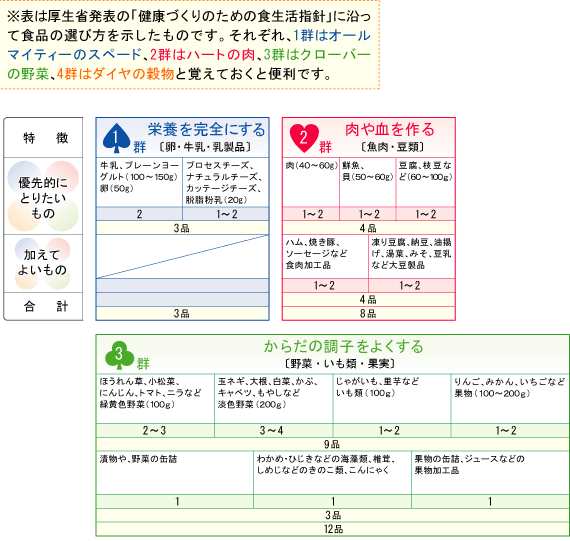570x541 pixels.
Task: Click the heading 'からだの調子をよくする'
Action: (x=344, y=346)
